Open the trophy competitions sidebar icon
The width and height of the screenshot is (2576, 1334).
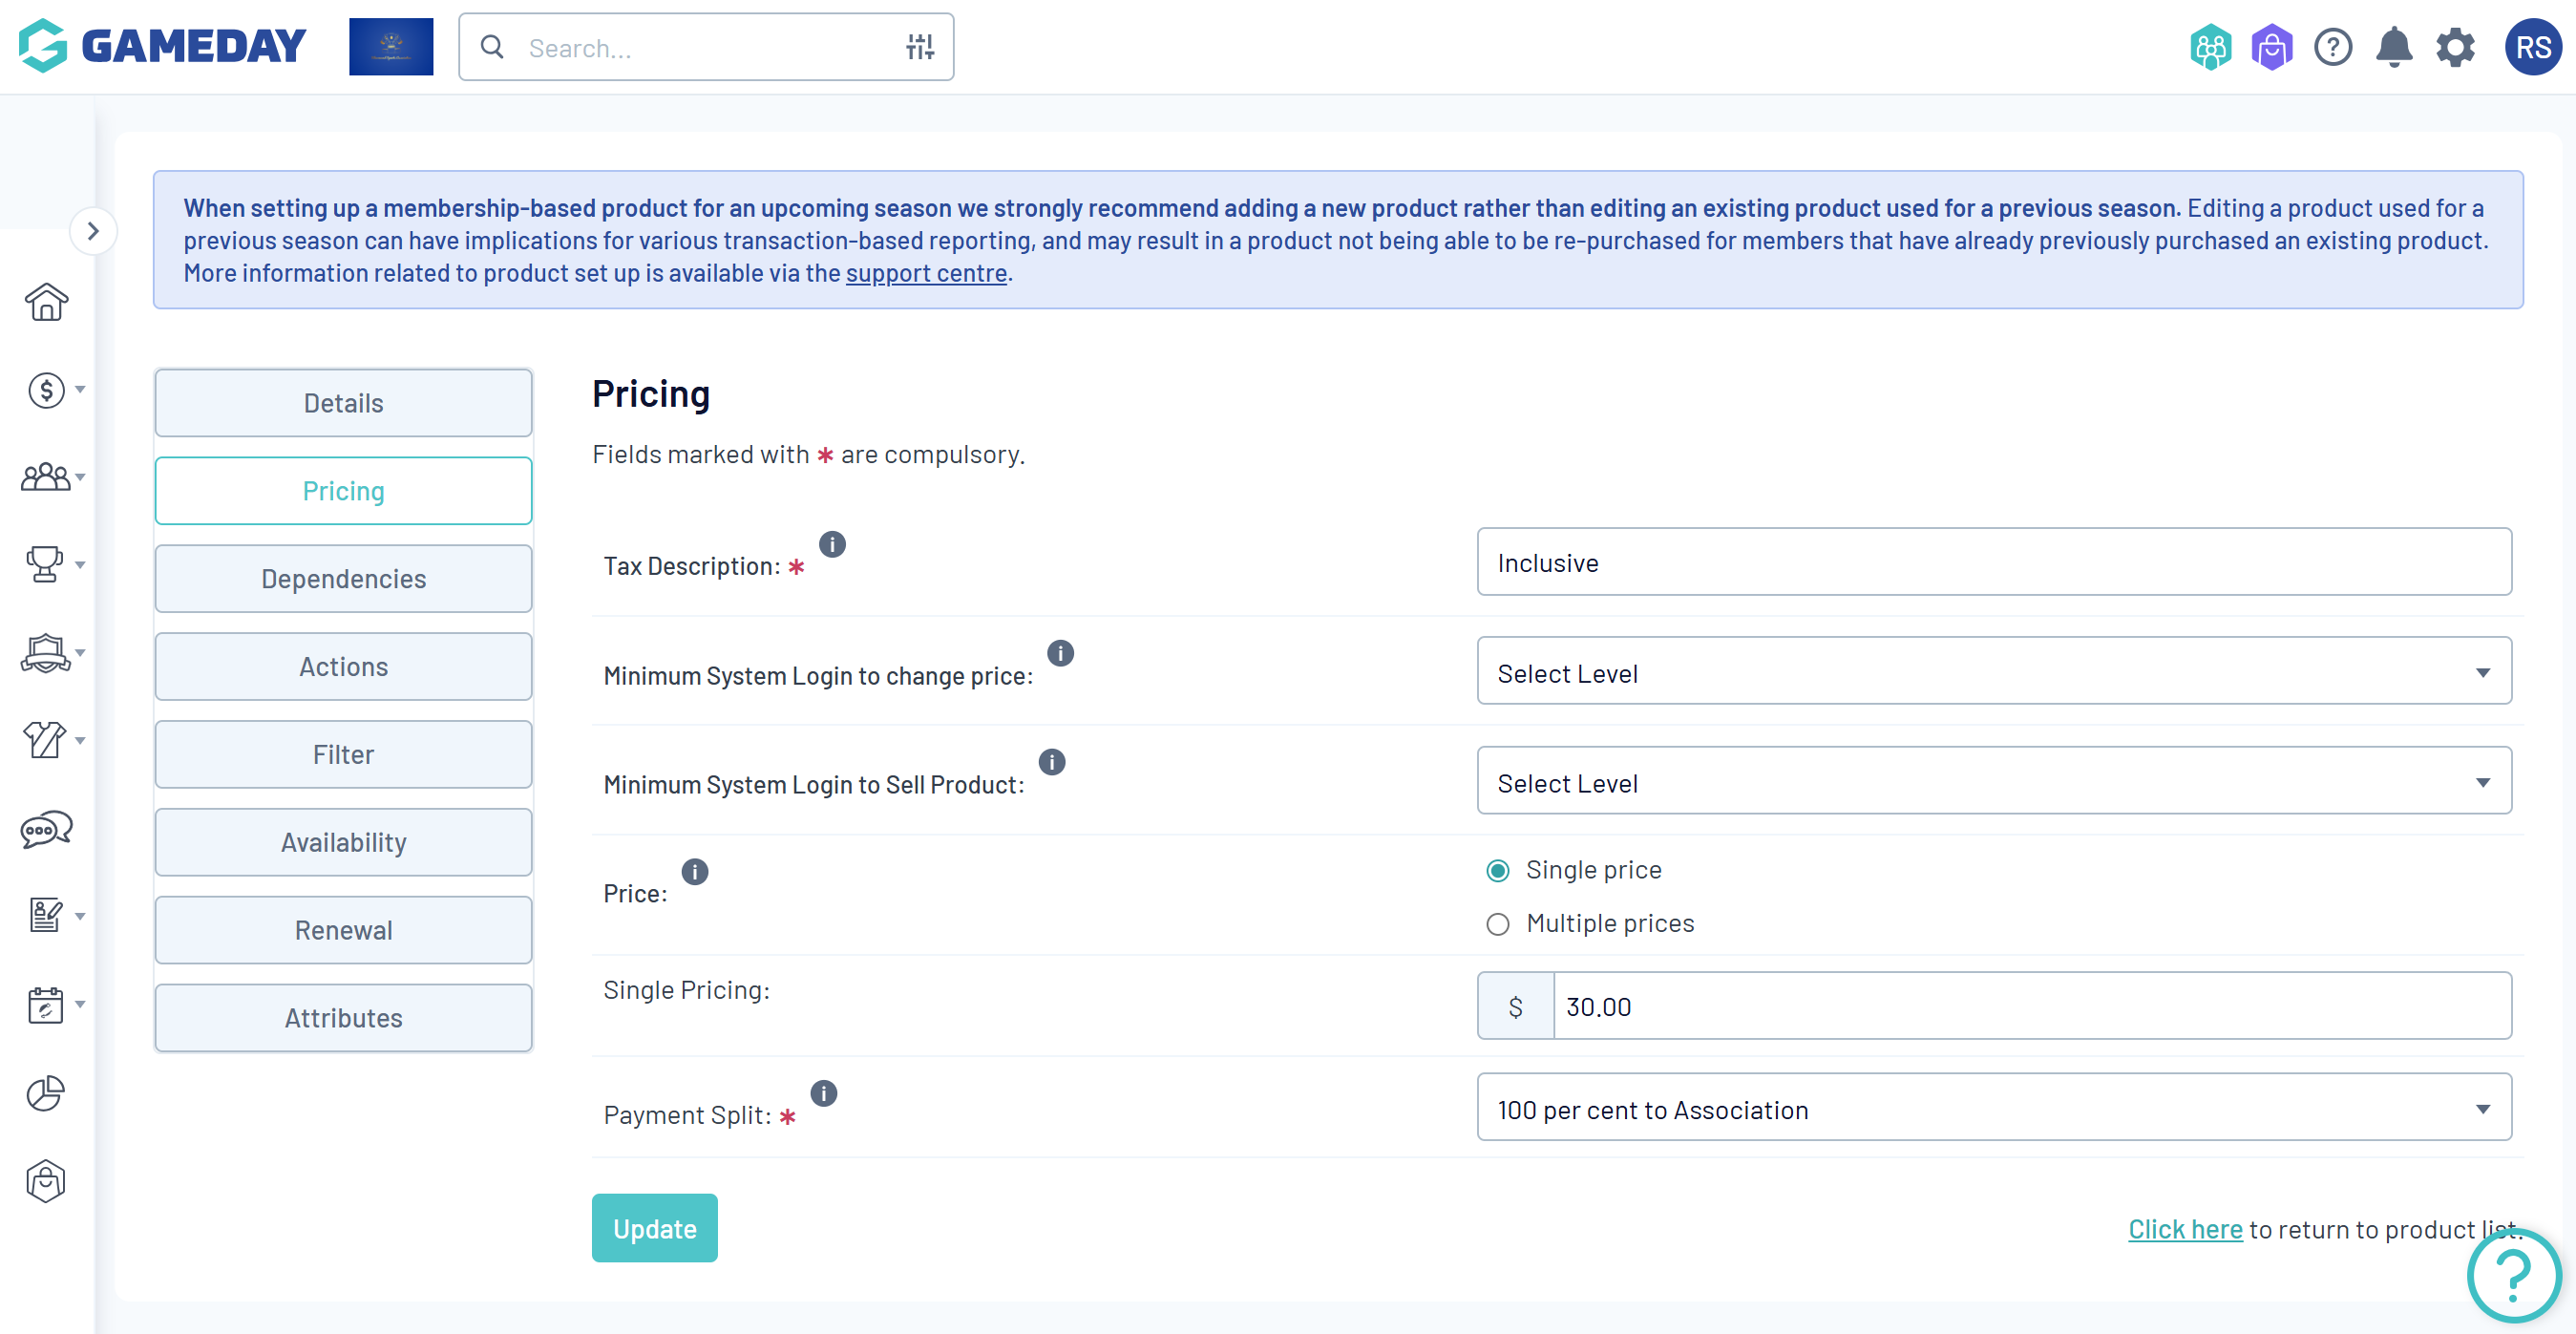coord(45,565)
